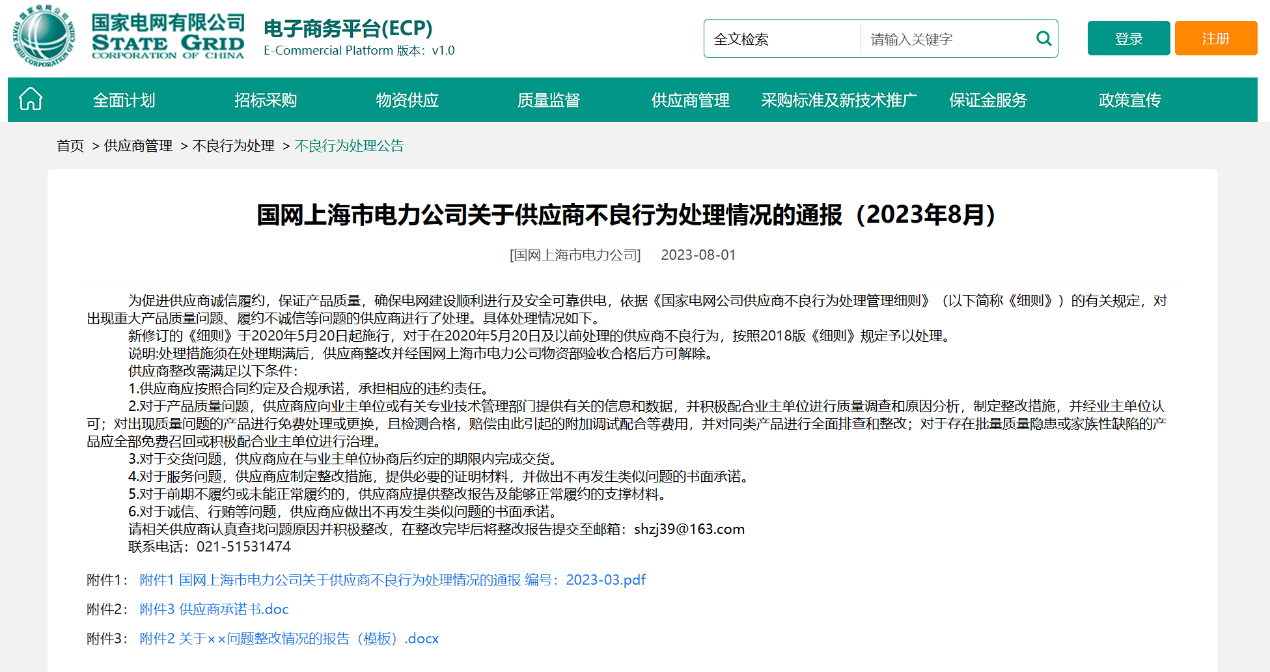Open the 问题整改情况的报告（模板）.docx attachment
The image size is (1270, 672).
(x=289, y=638)
